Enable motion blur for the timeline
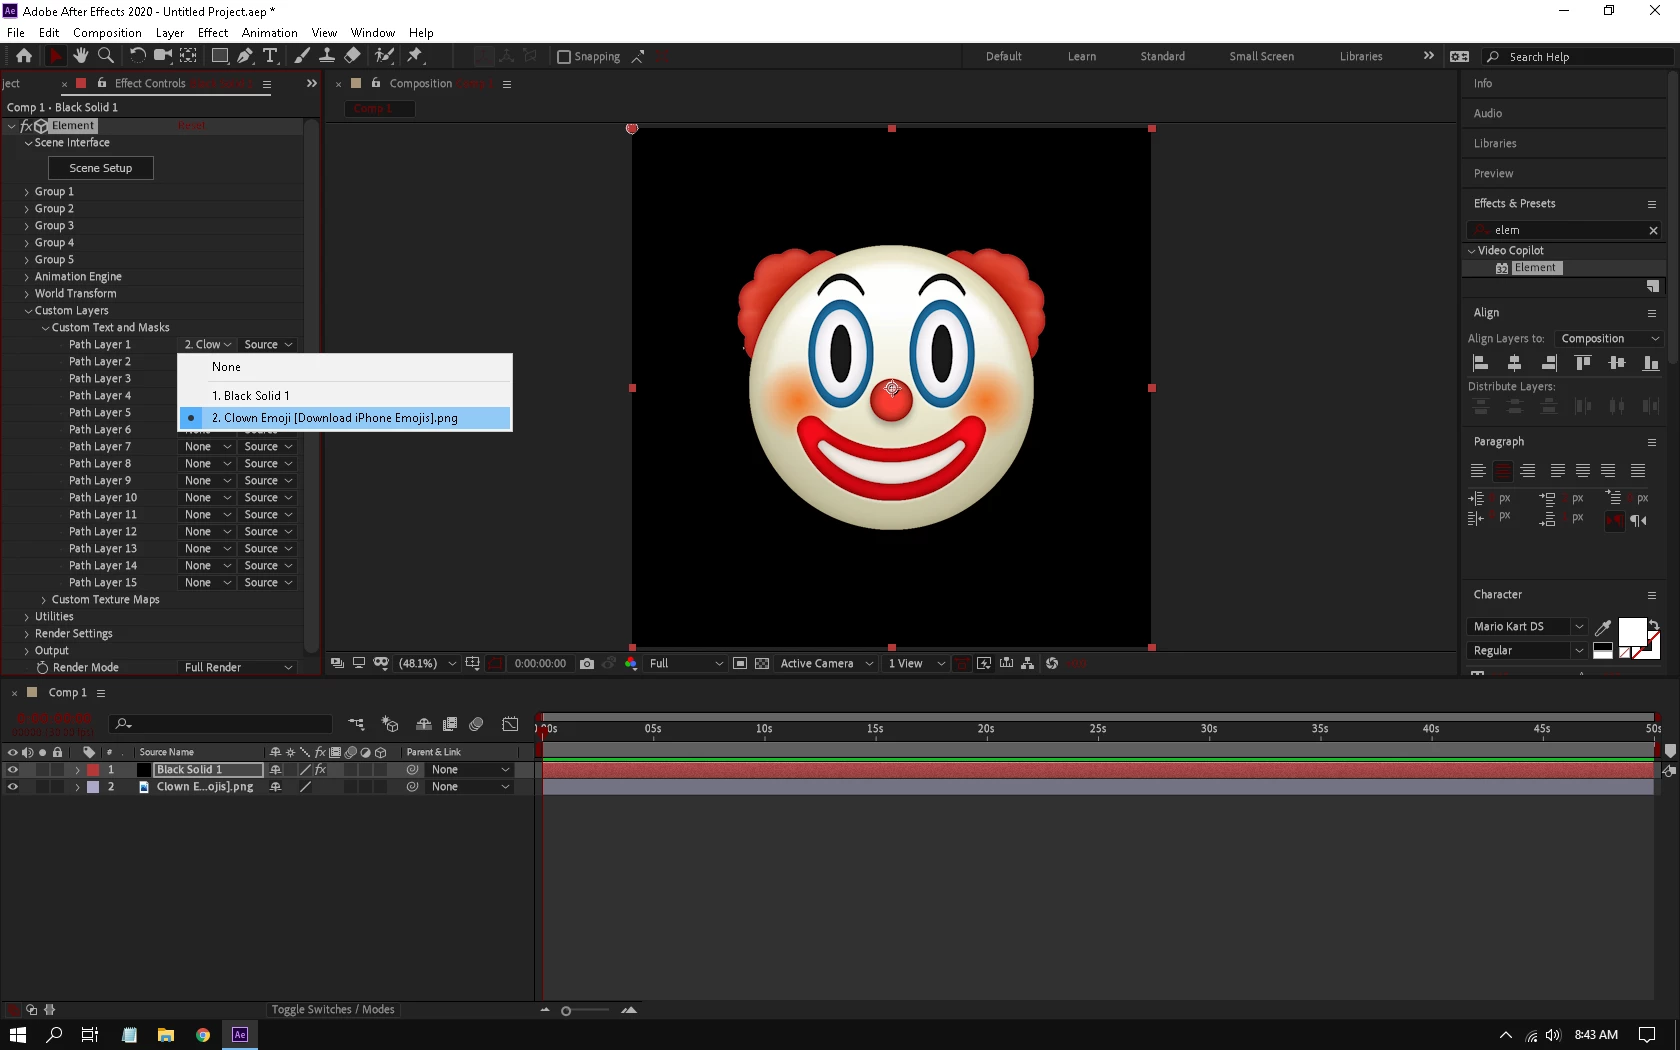The image size is (1680, 1050). [x=476, y=724]
